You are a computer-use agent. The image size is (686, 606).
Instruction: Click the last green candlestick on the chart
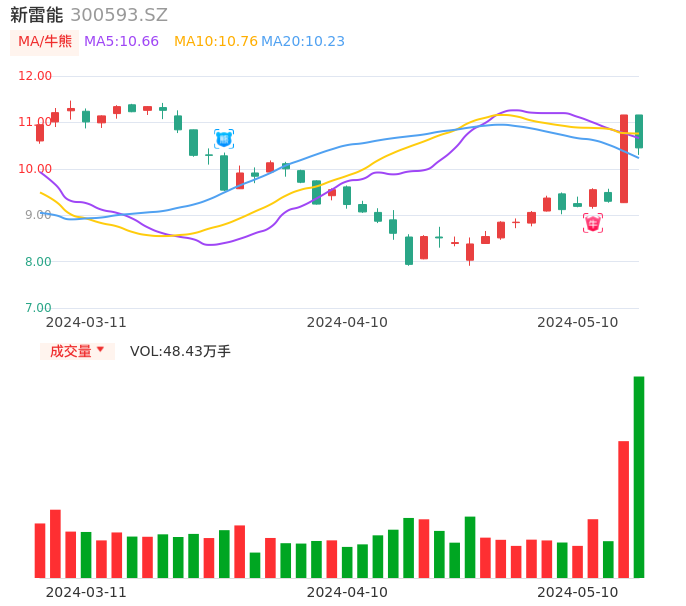pyautogui.click(x=639, y=131)
